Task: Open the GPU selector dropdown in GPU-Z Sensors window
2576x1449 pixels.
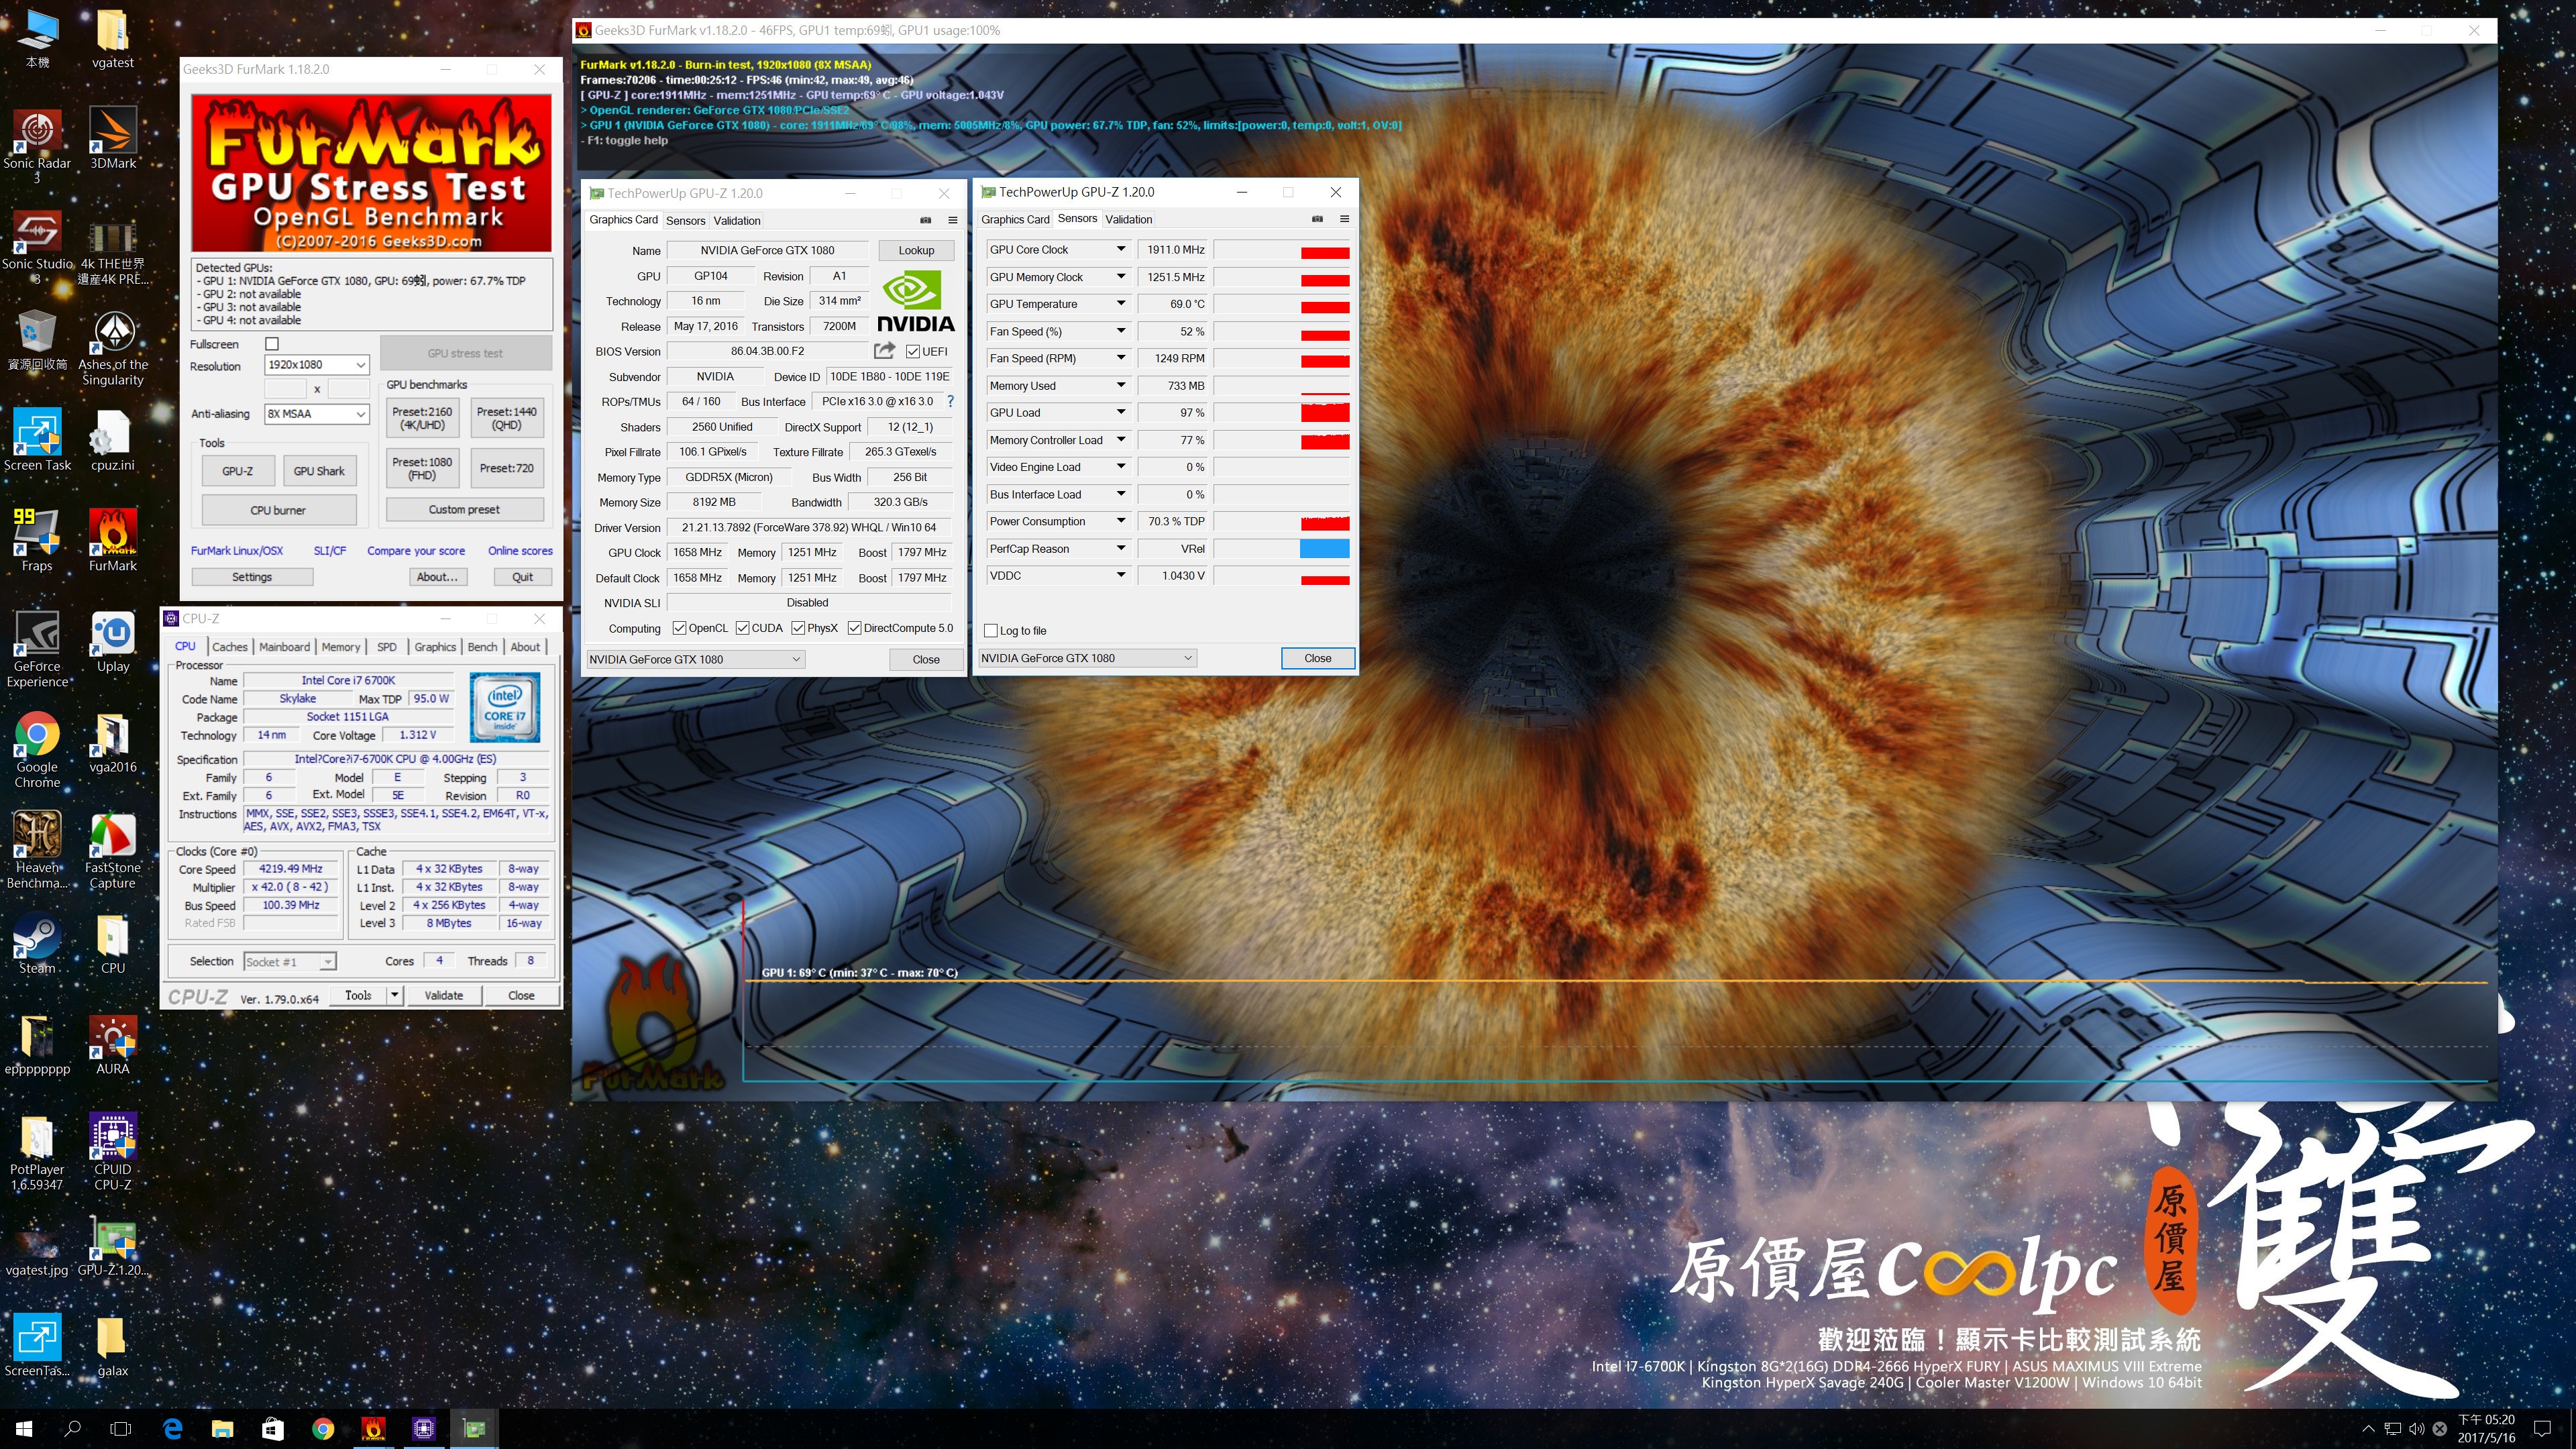Action: pyautogui.click(x=1087, y=658)
